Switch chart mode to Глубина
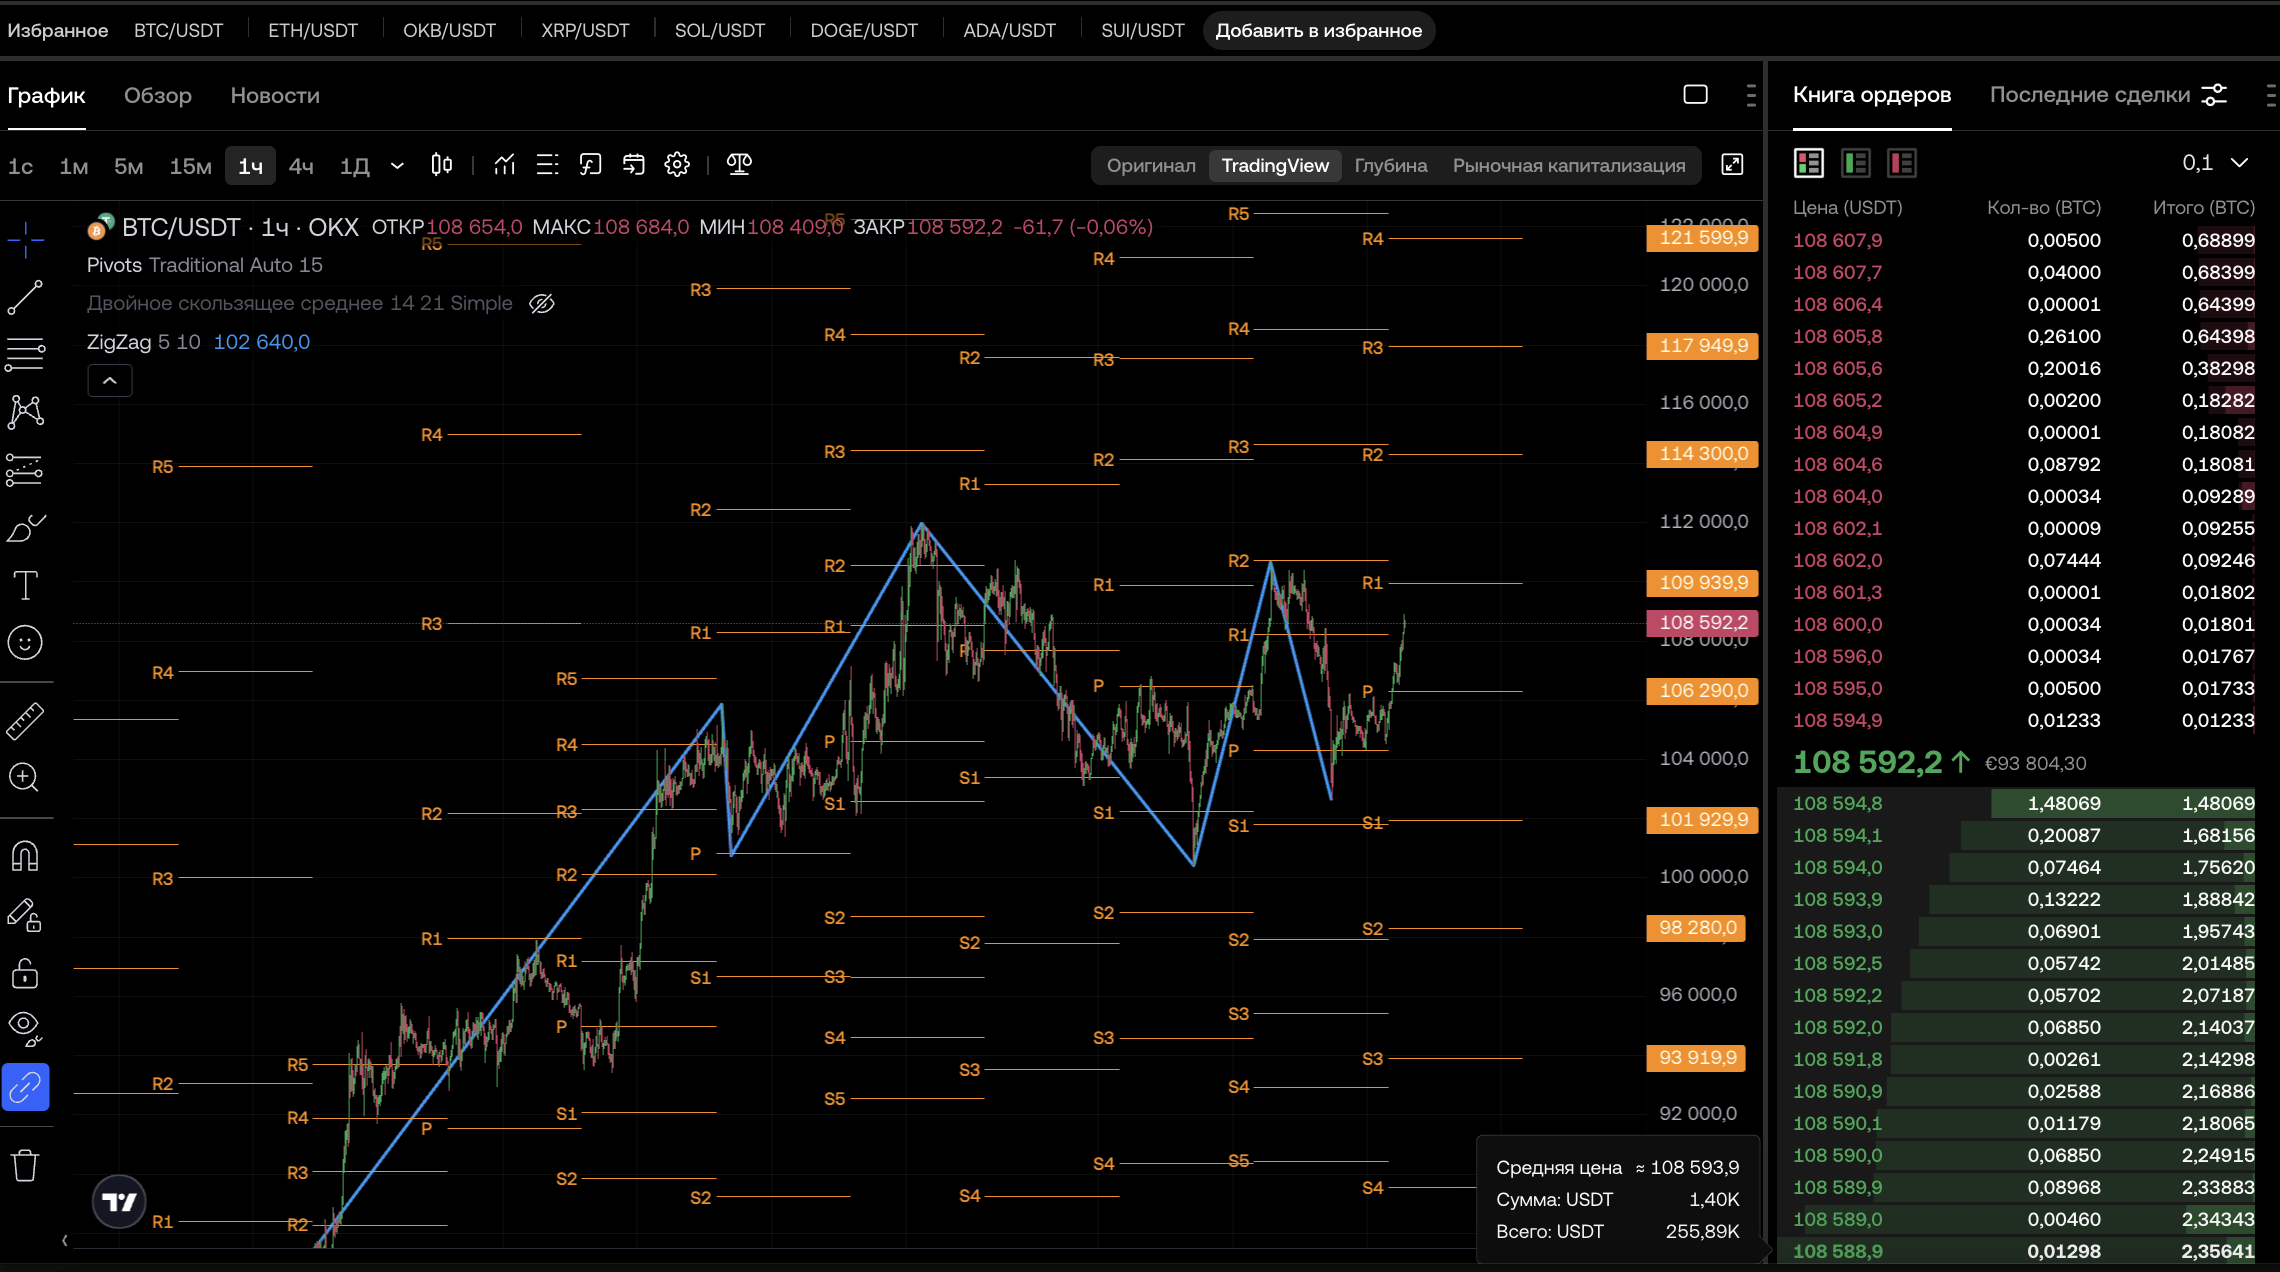 1391,165
